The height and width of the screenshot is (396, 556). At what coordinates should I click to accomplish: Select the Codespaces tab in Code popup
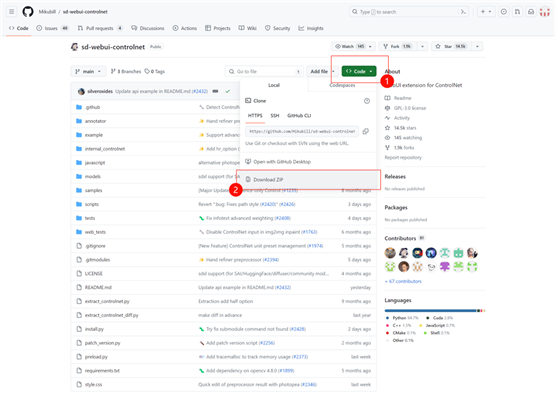[342, 85]
